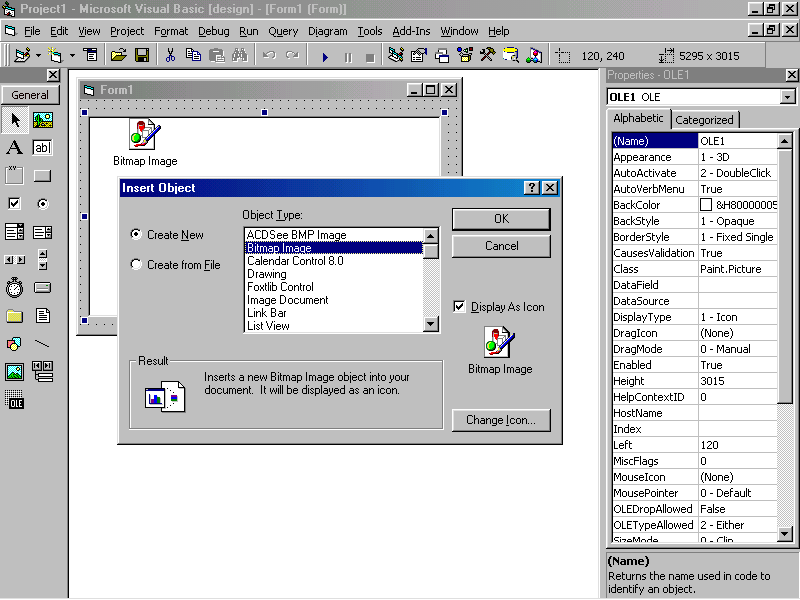
Task: Open the Add-Ins menu
Action: click(x=411, y=31)
